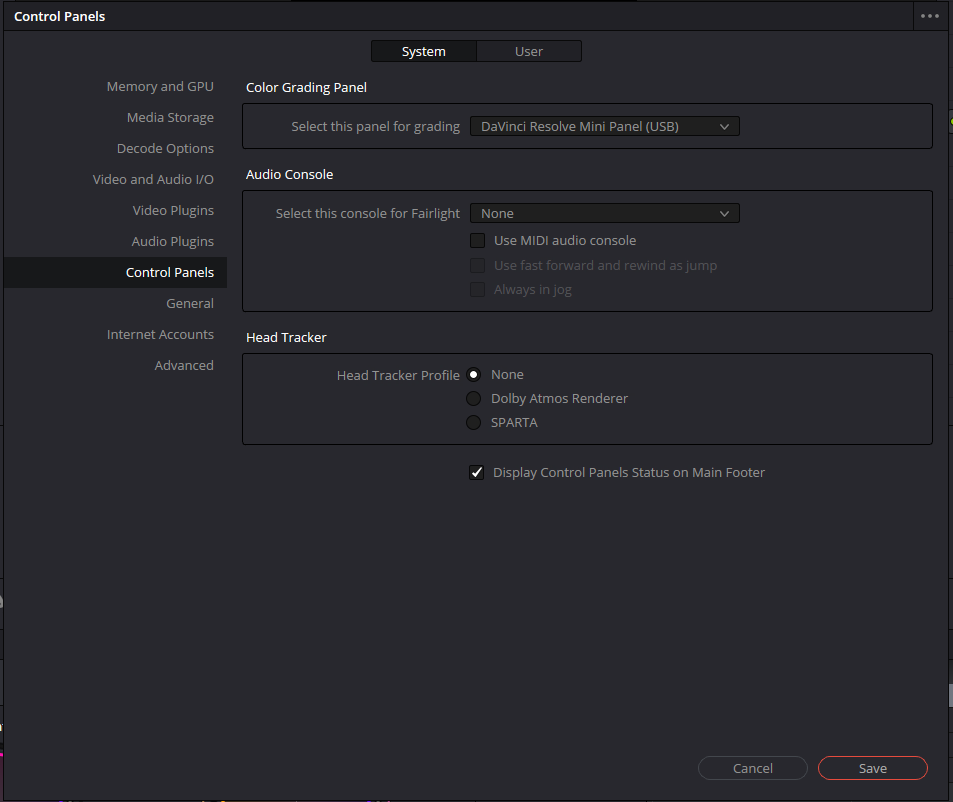Select Video and Audio I/O
The width and height of the screenshot is (953, 802).
153,180
